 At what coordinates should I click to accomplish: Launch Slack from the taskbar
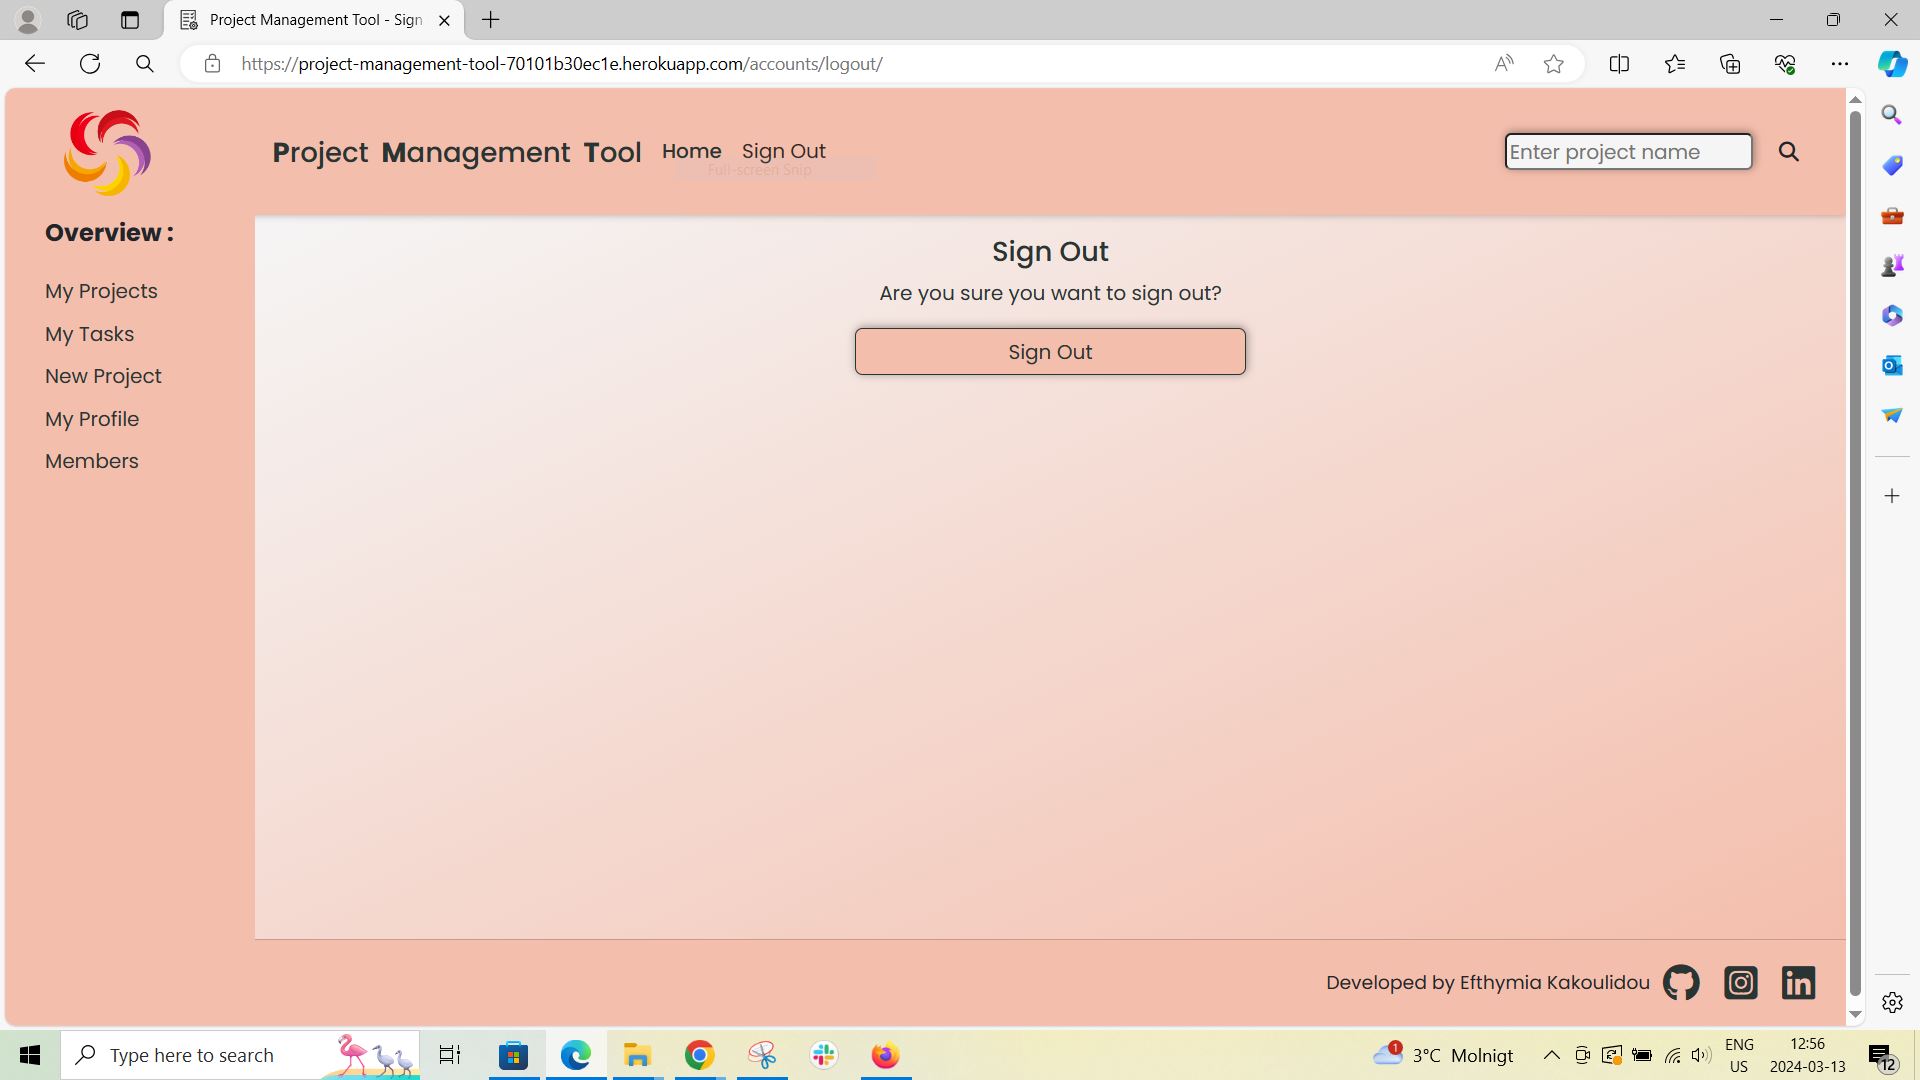(x=823, y=1054)
